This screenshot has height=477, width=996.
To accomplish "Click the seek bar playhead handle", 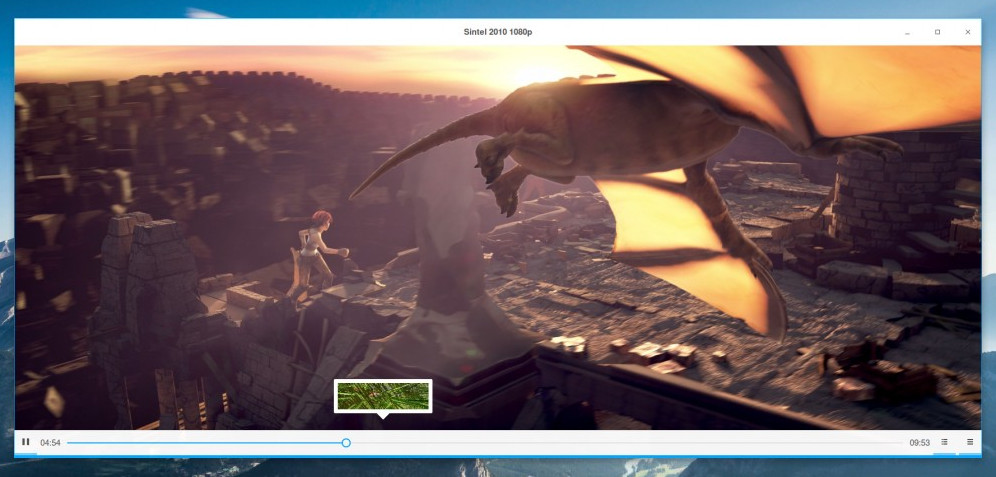I will coord(346,443).
